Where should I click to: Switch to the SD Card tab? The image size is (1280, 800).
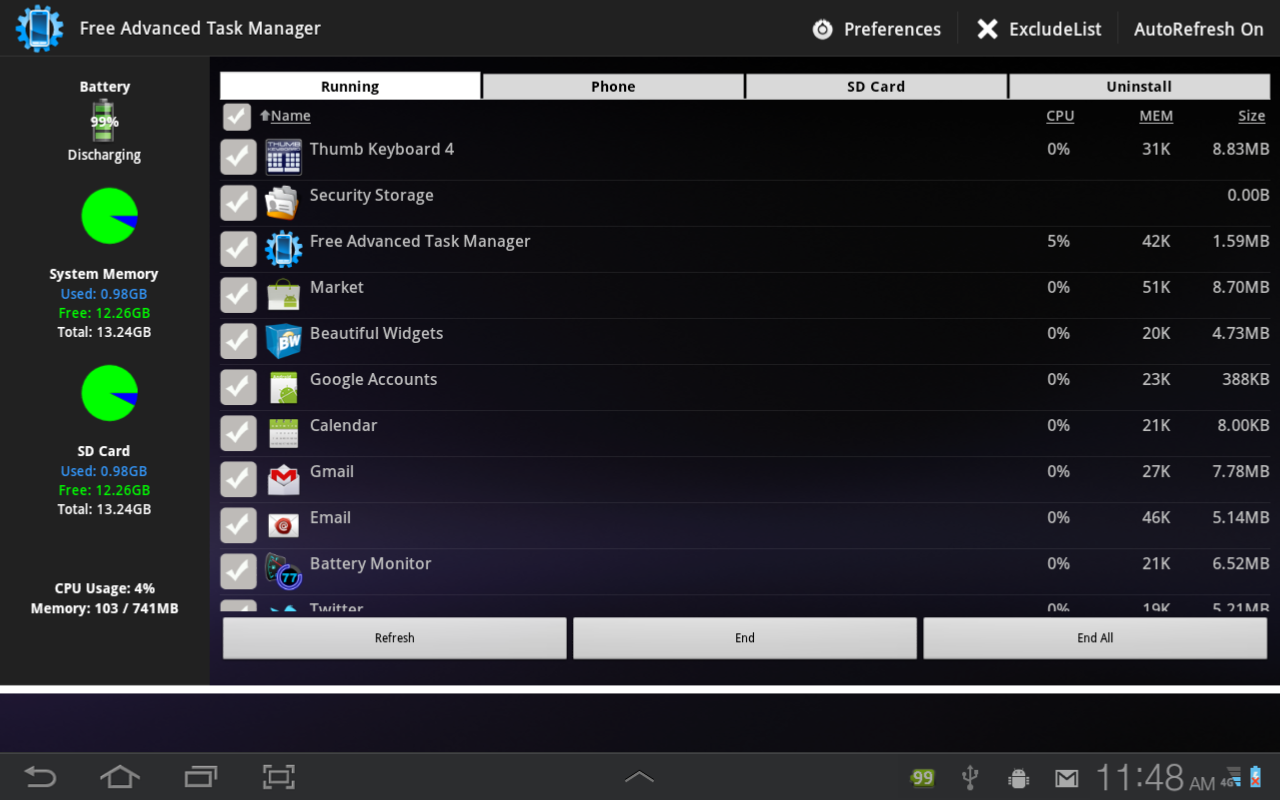pyautogui.click(x=876, y=86)
